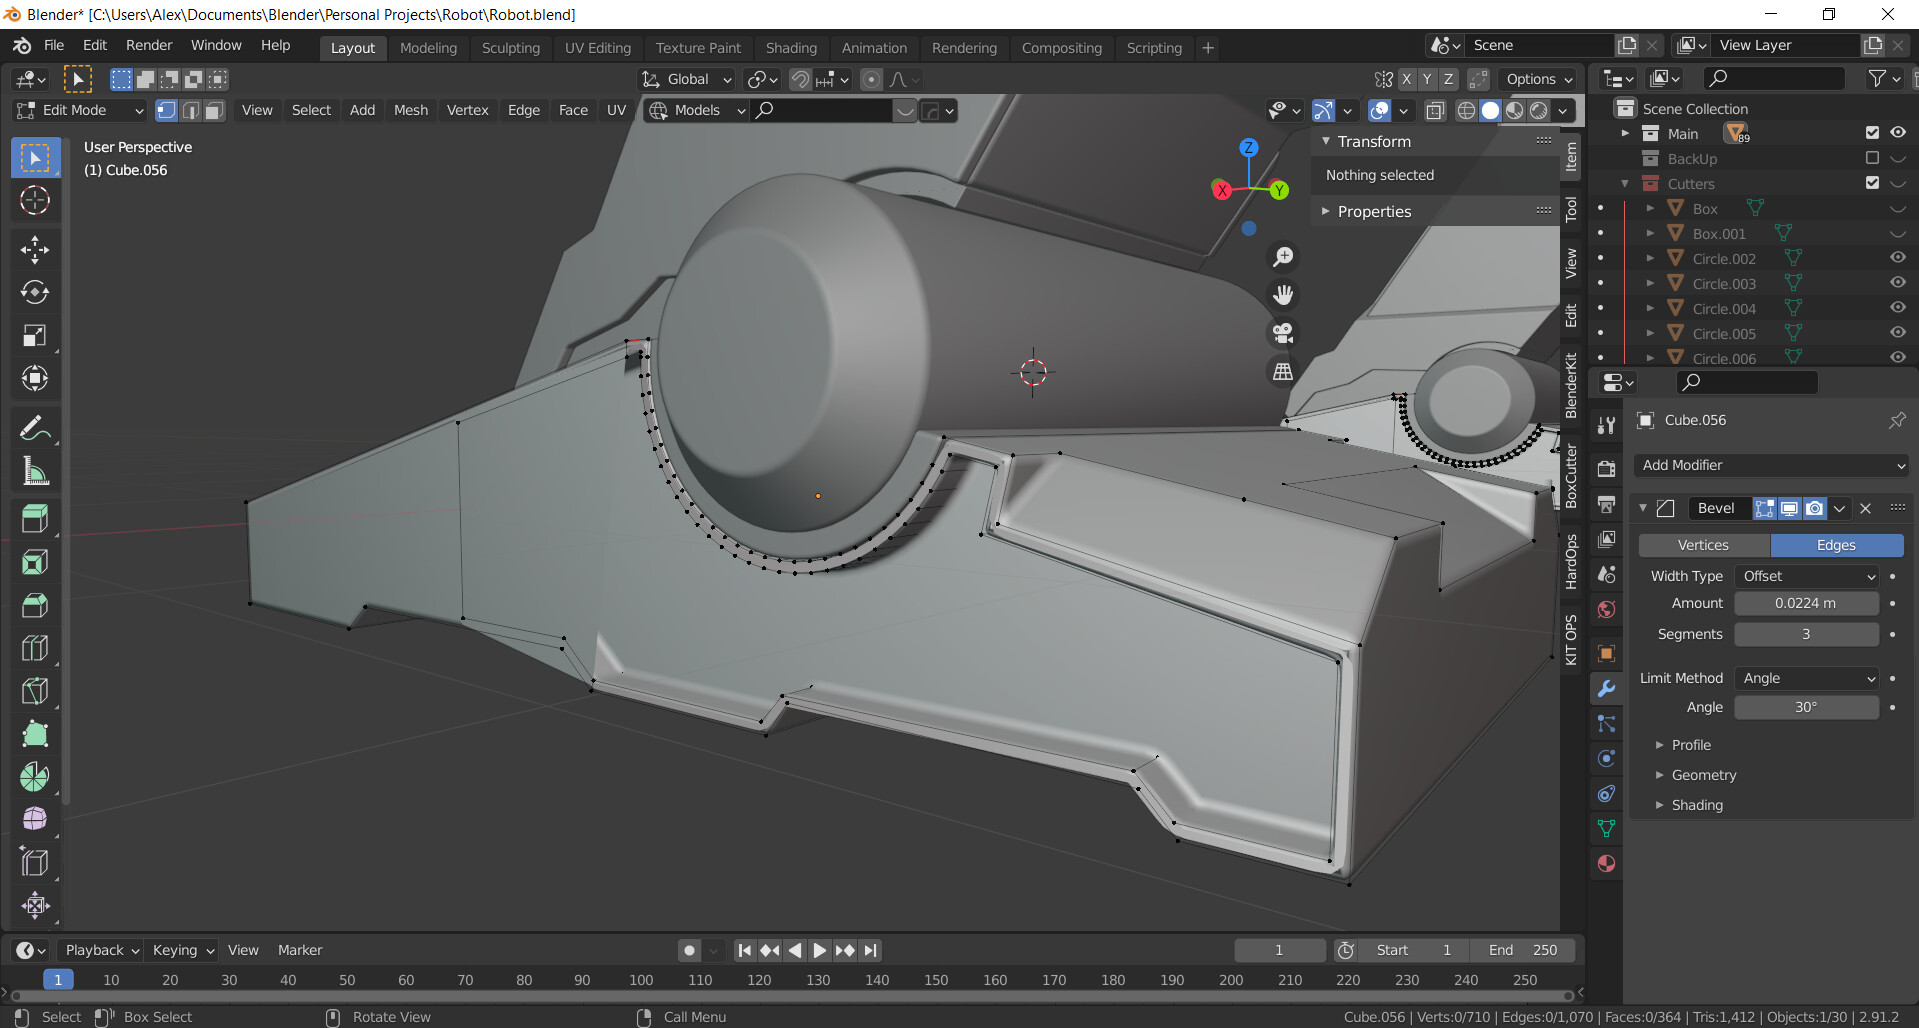The width and height of the screenshot is (1919, 1028).
Task: Open the HardOps sidebar tab
Action: [x=1571, y=562]
